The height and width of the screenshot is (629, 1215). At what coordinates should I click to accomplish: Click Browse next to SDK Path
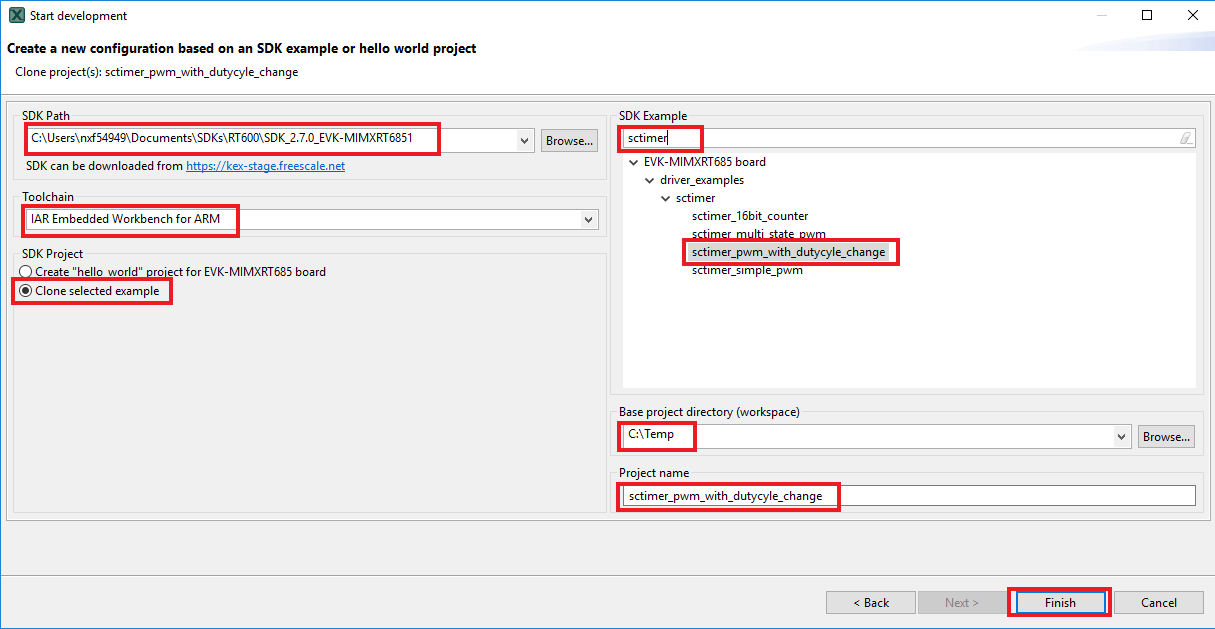point(569,141)
